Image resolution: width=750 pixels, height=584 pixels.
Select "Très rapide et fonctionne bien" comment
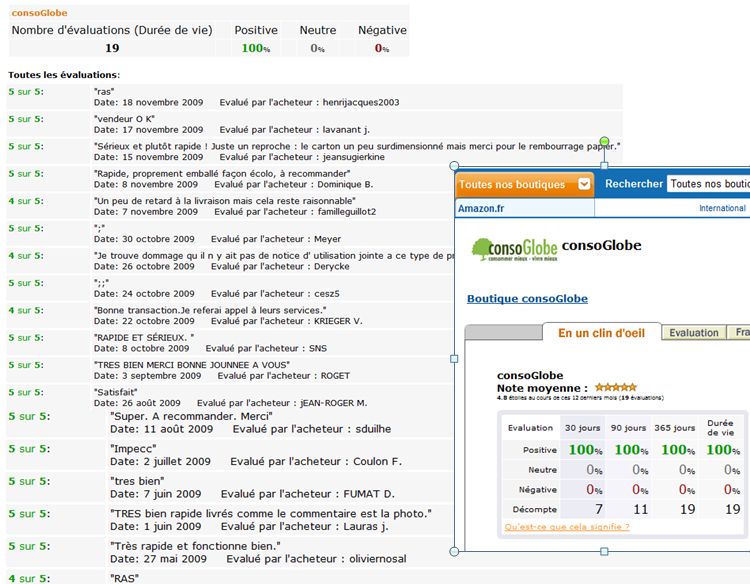[195, 546]
